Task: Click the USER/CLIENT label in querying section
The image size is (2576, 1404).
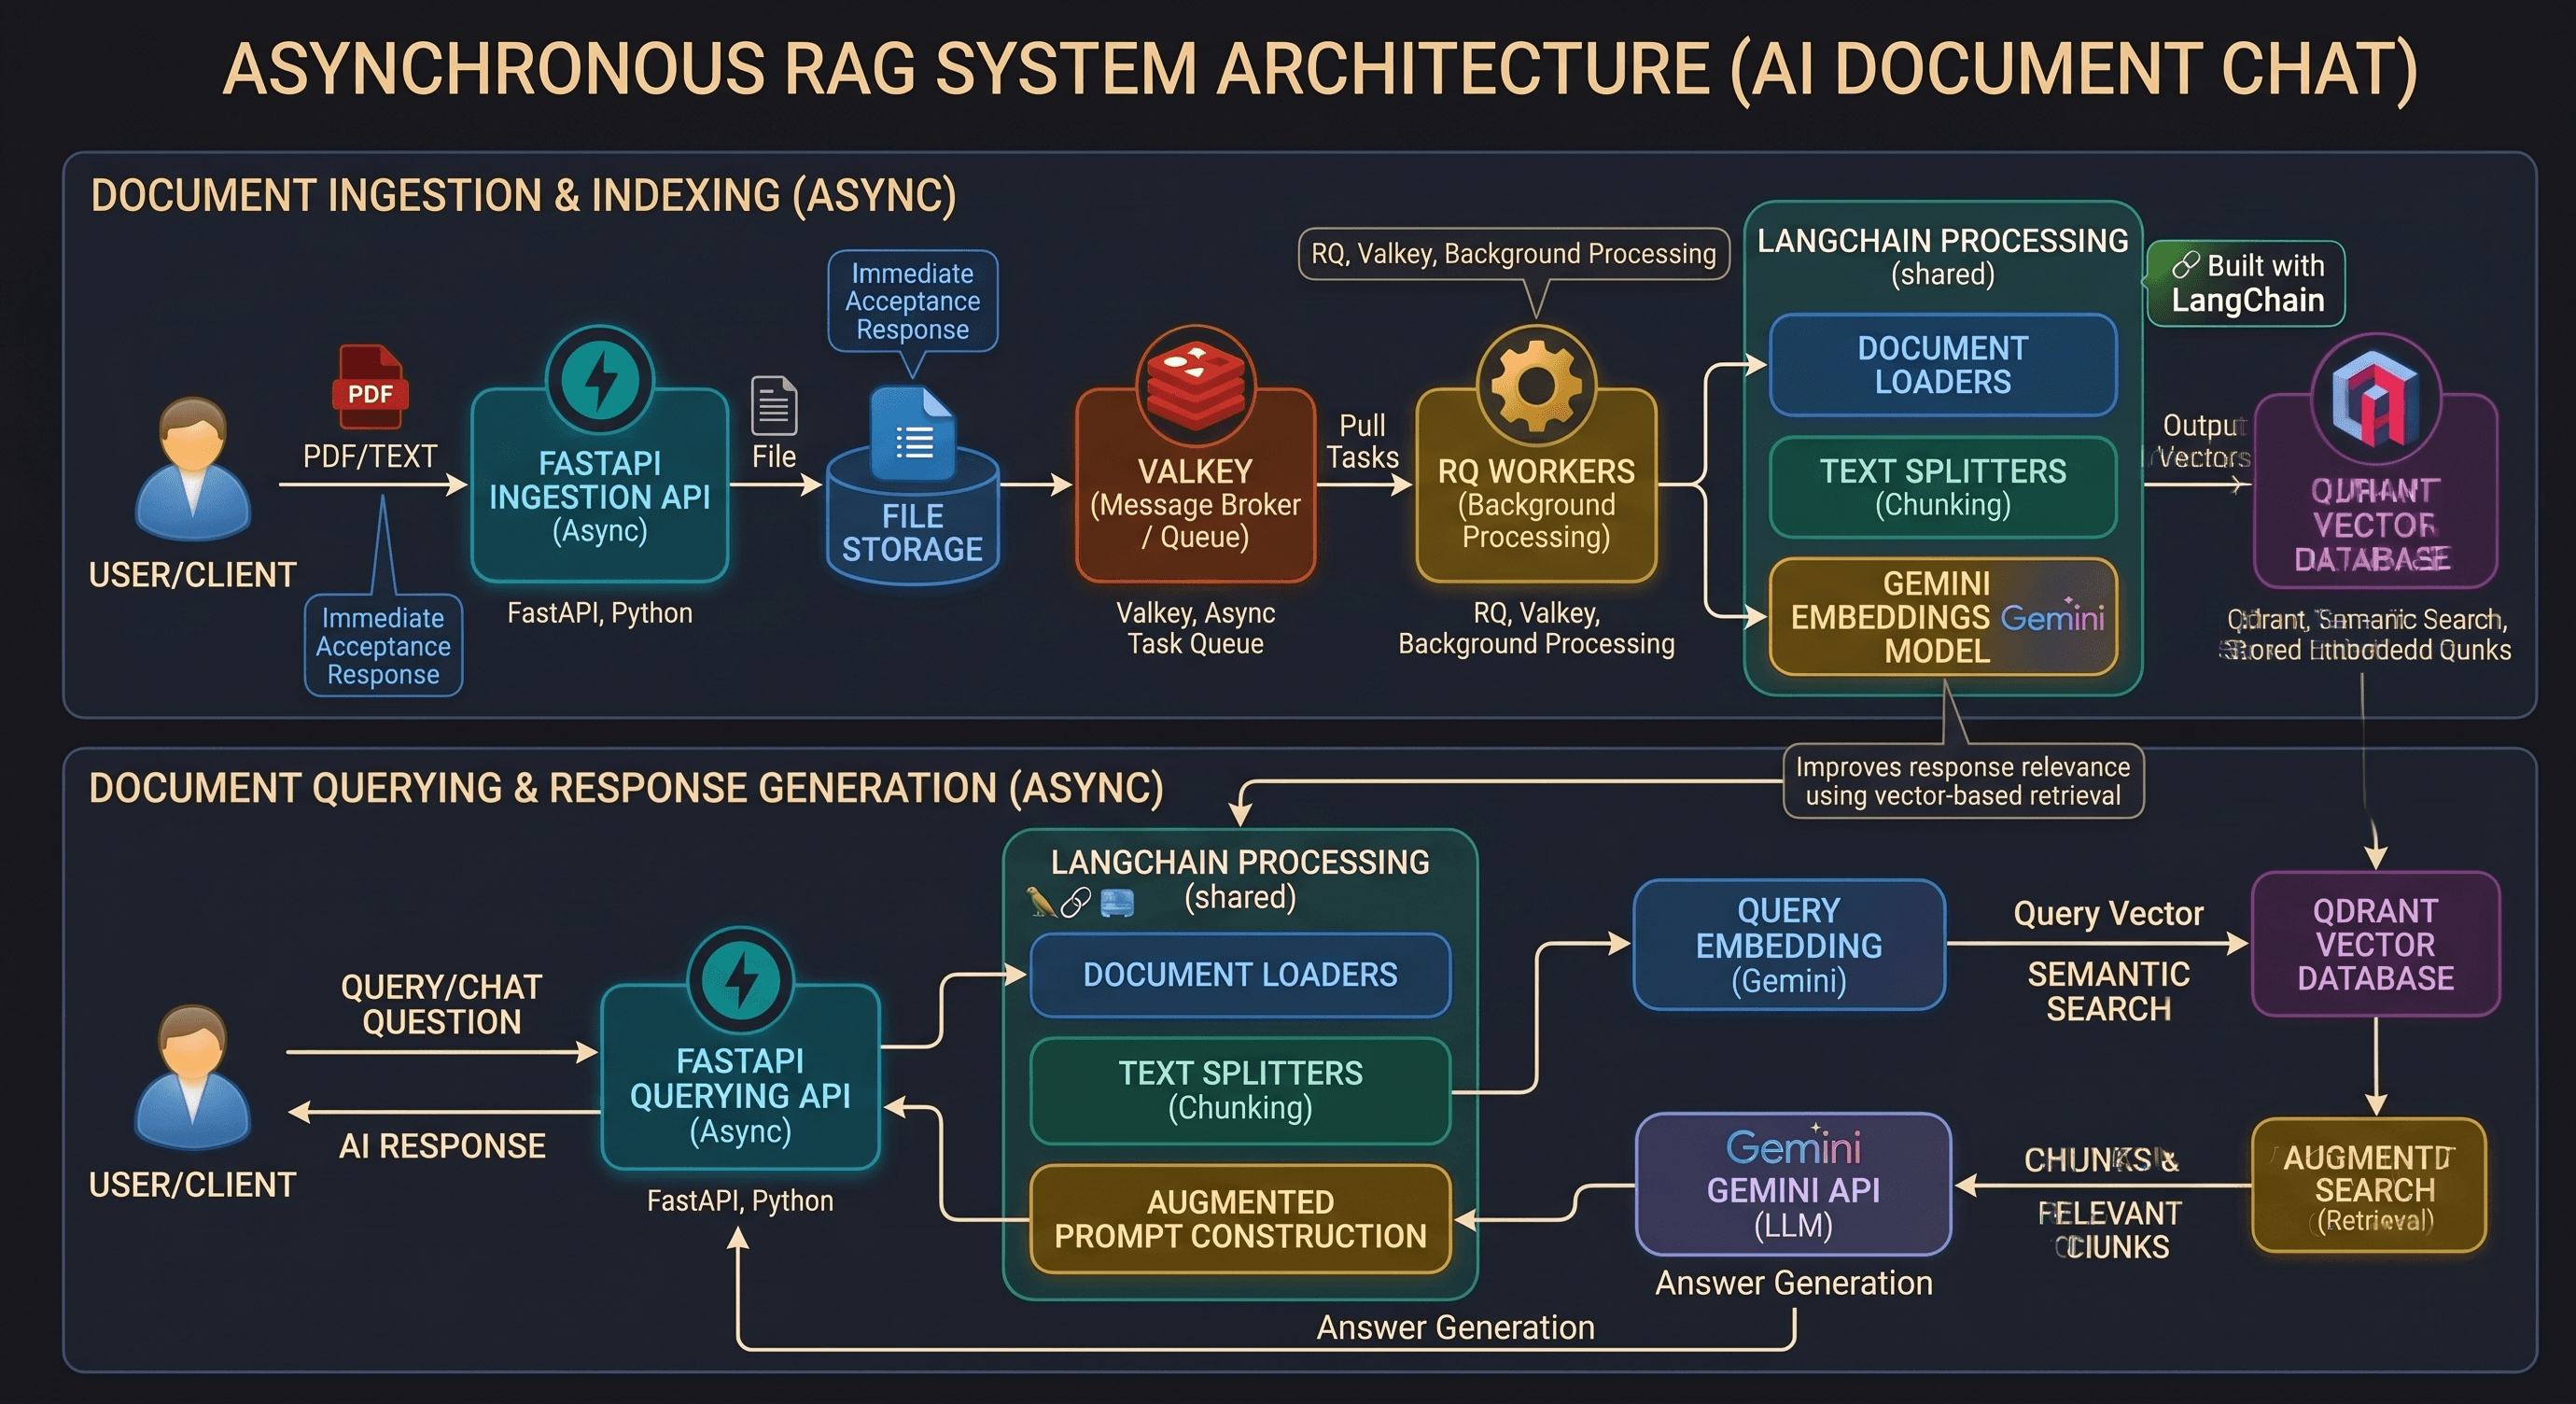Action: pyautogui.click(x=192, y=1185)
